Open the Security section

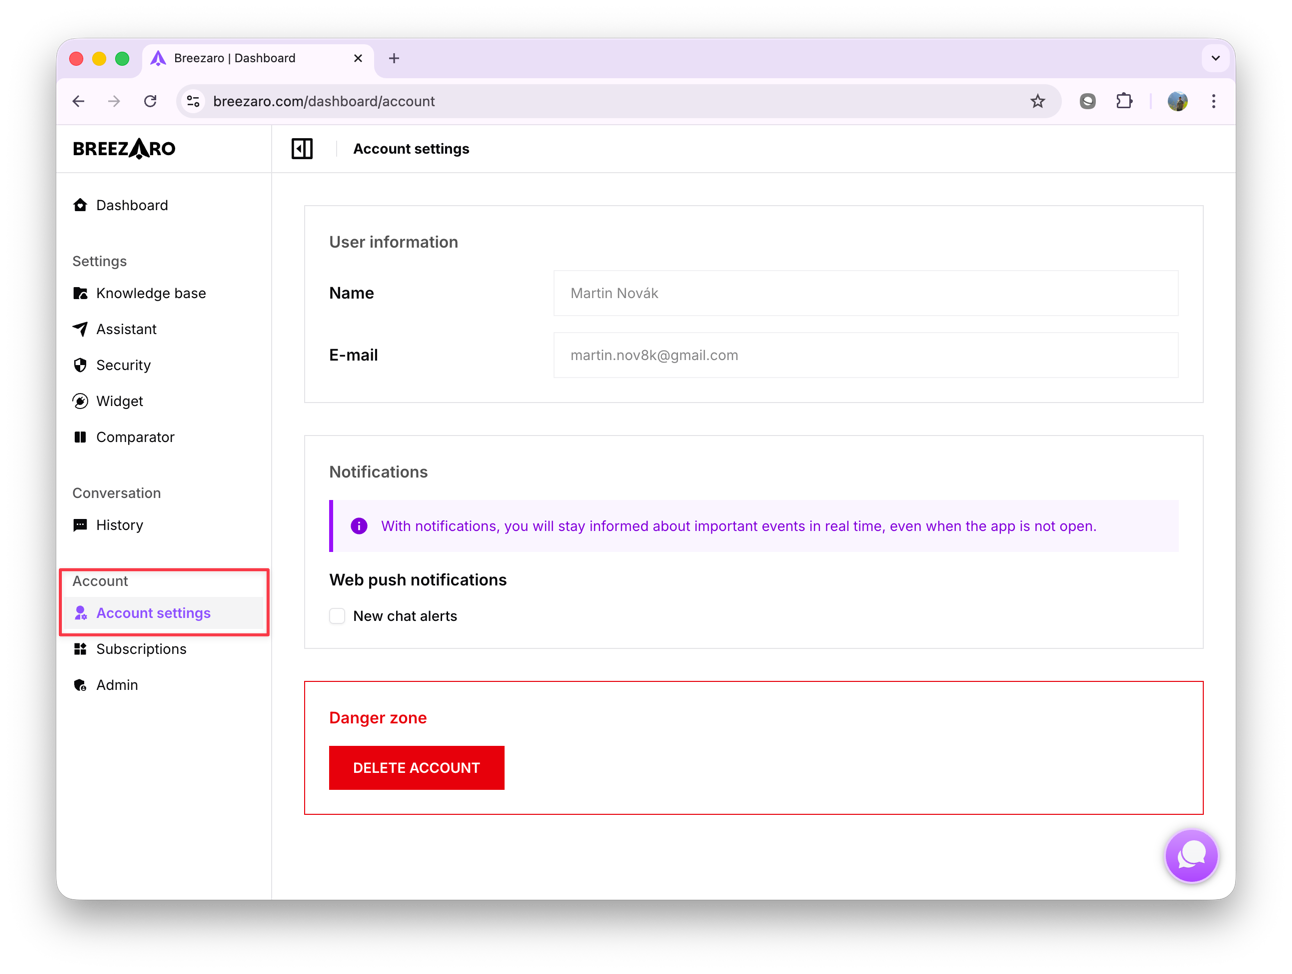point(123,365)
